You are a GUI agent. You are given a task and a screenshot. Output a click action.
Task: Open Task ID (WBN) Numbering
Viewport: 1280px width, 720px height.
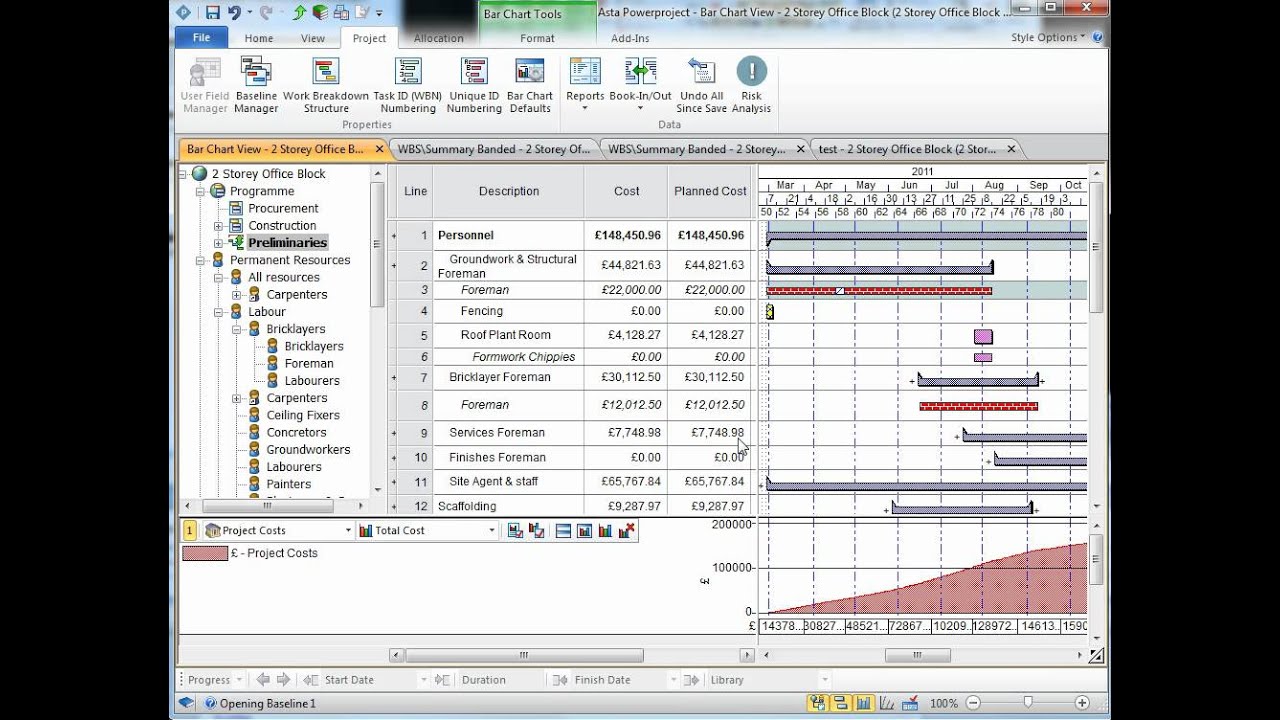coord(408,86)
